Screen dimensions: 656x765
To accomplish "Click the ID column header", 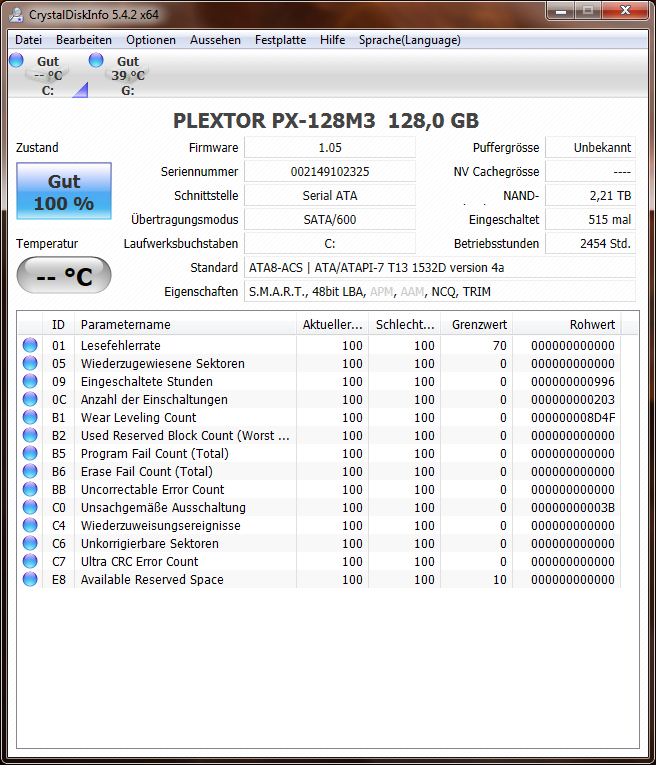I will [x=59, y=324].
